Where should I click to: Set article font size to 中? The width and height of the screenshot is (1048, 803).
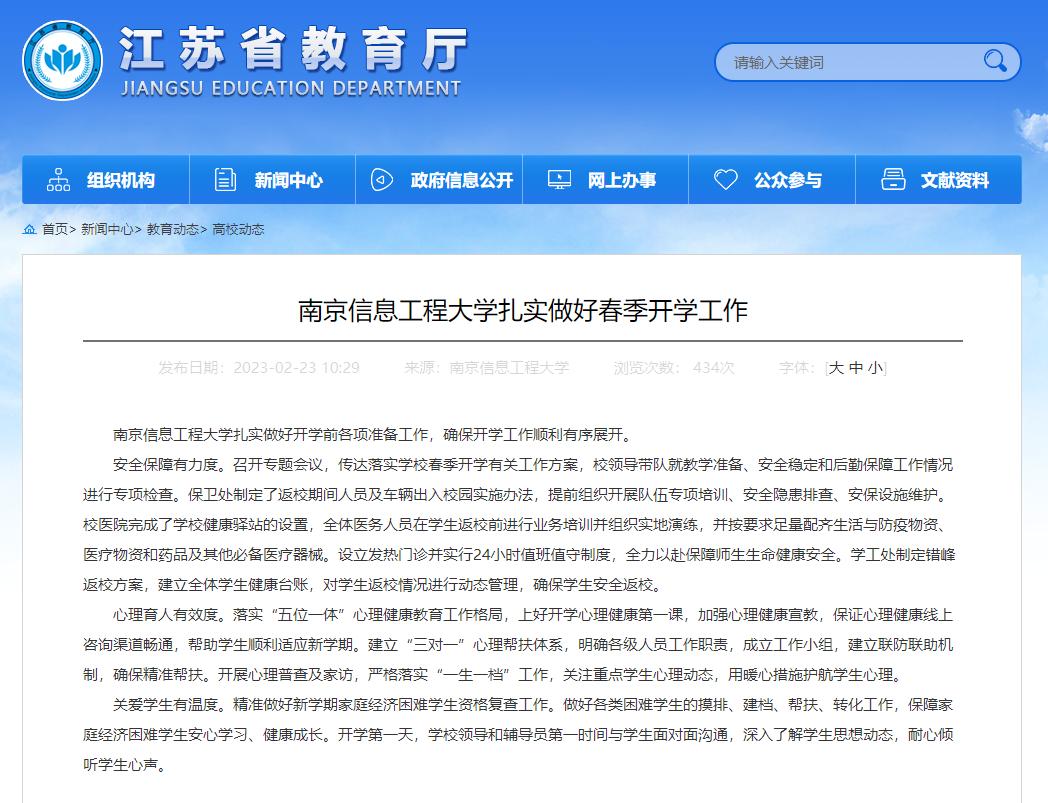coord(856,366)
